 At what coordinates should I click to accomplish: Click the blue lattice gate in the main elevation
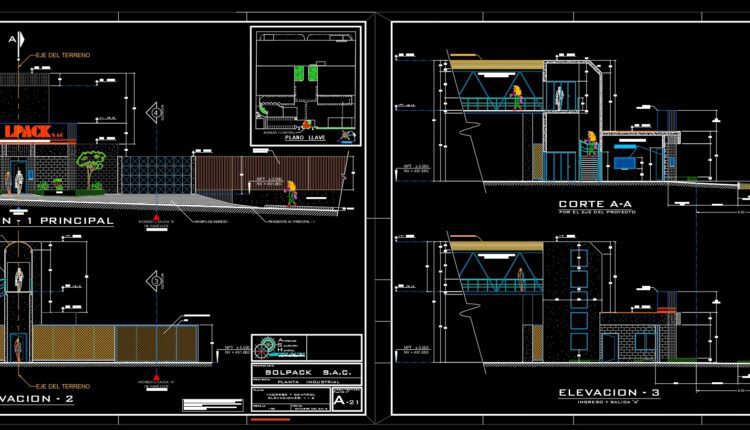pyautogui.click(x=156, y=175)
